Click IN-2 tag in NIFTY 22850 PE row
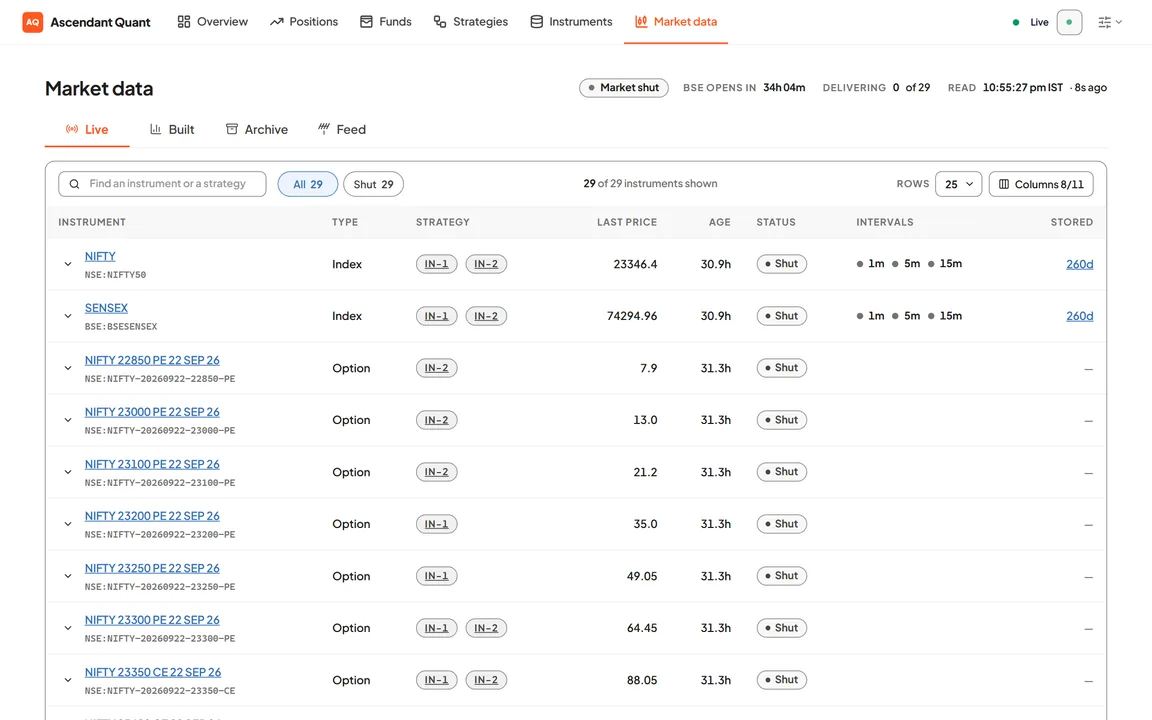This screenshot has width=1152, height=720. point(436,368)
